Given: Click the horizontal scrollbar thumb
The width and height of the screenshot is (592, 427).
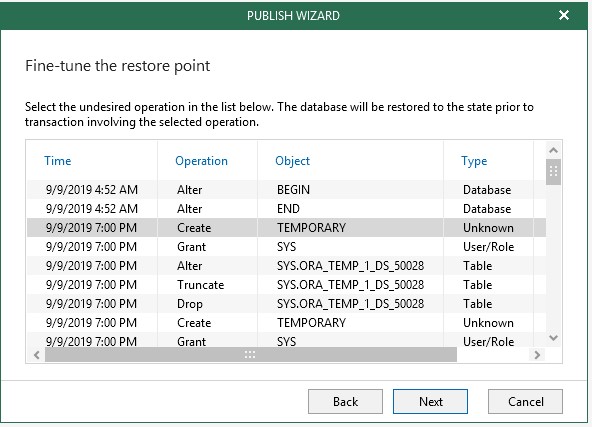Looking at the screenshot, I should click(x=251, y=355).
